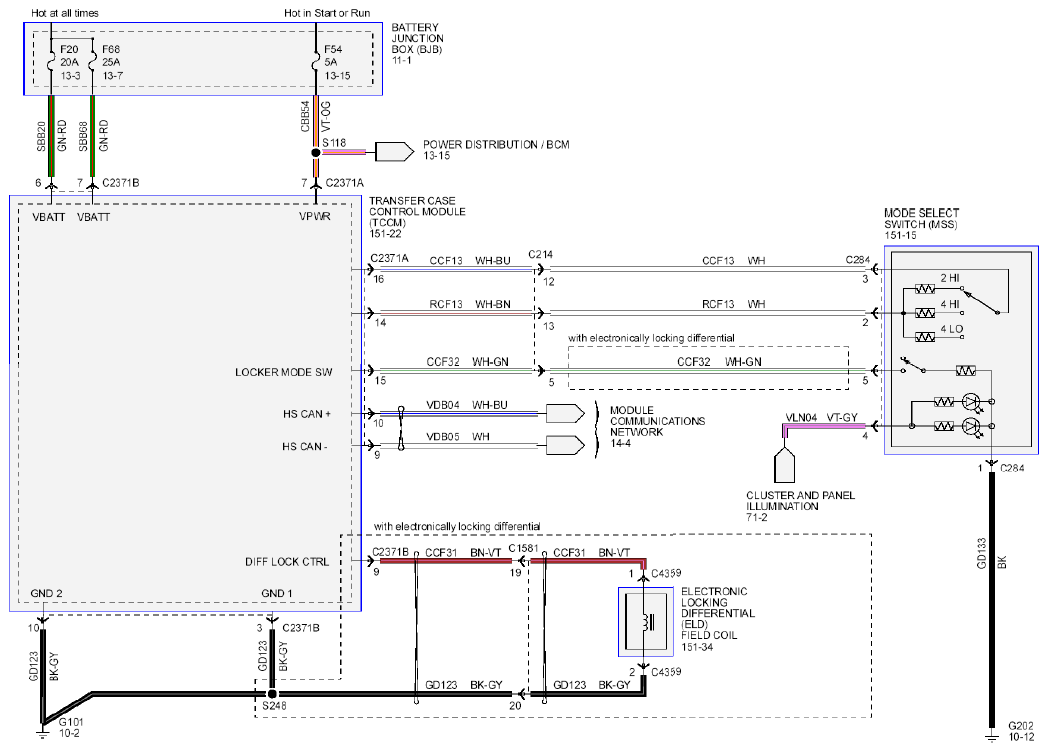Click the CCF13 WH wire label

click(x=733, y=261)
